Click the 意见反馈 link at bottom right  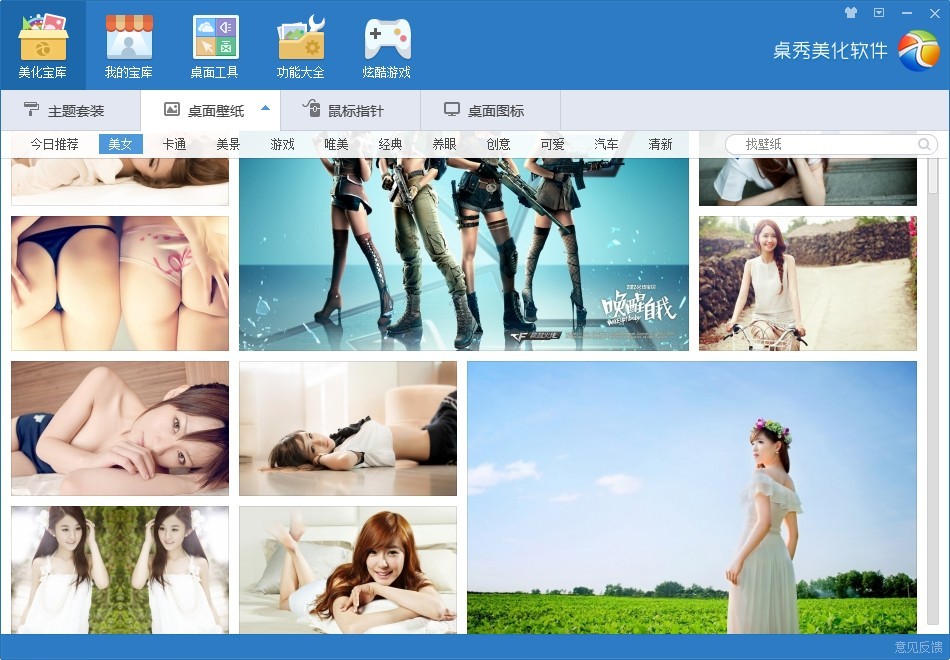point(918,647)
